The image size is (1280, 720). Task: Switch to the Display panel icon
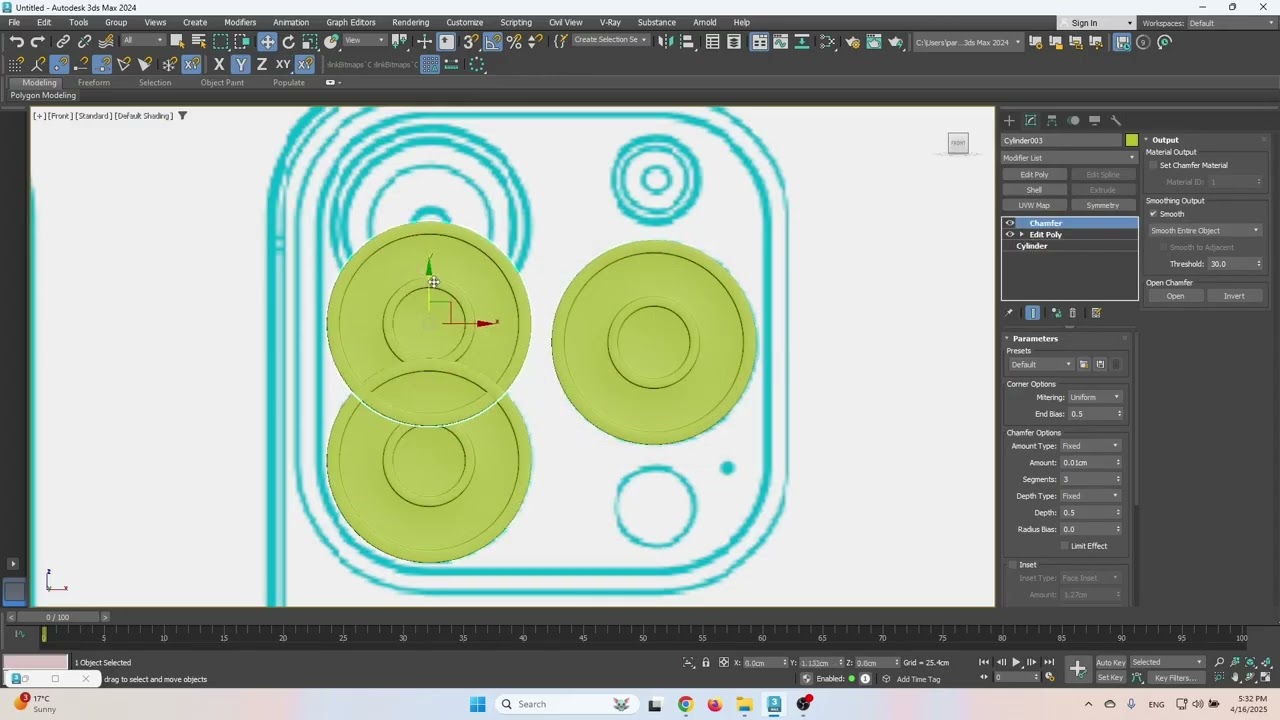[1094, 120]
